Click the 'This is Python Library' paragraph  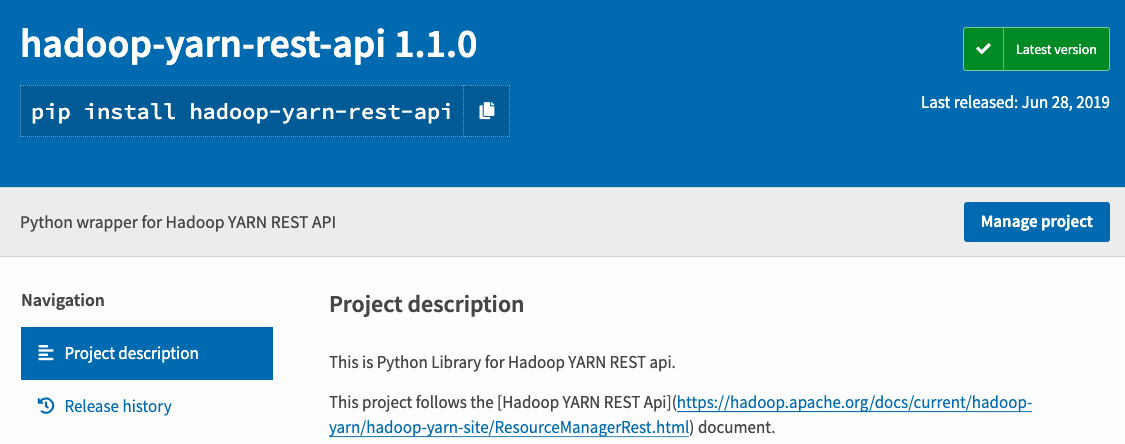point(502,362)
